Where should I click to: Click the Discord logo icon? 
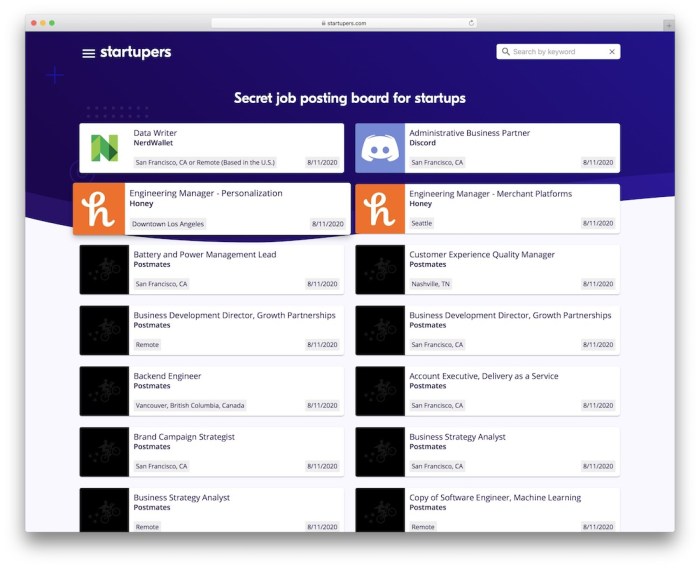pos(380,148)
